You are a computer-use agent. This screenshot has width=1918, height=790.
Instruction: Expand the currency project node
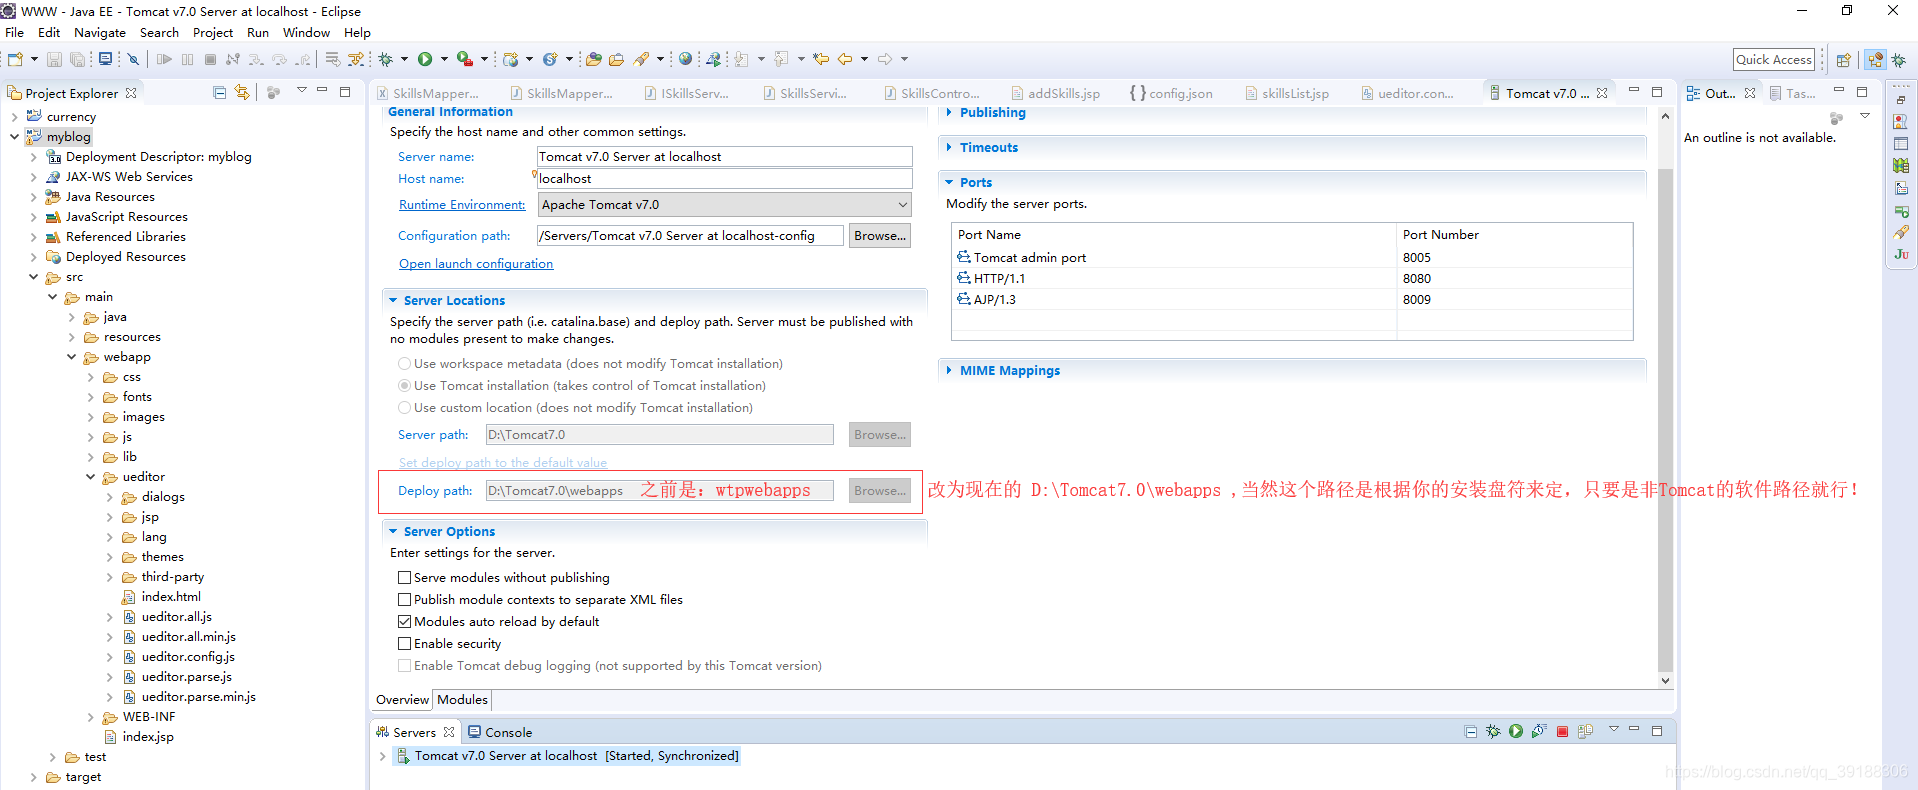pos(14,117)
